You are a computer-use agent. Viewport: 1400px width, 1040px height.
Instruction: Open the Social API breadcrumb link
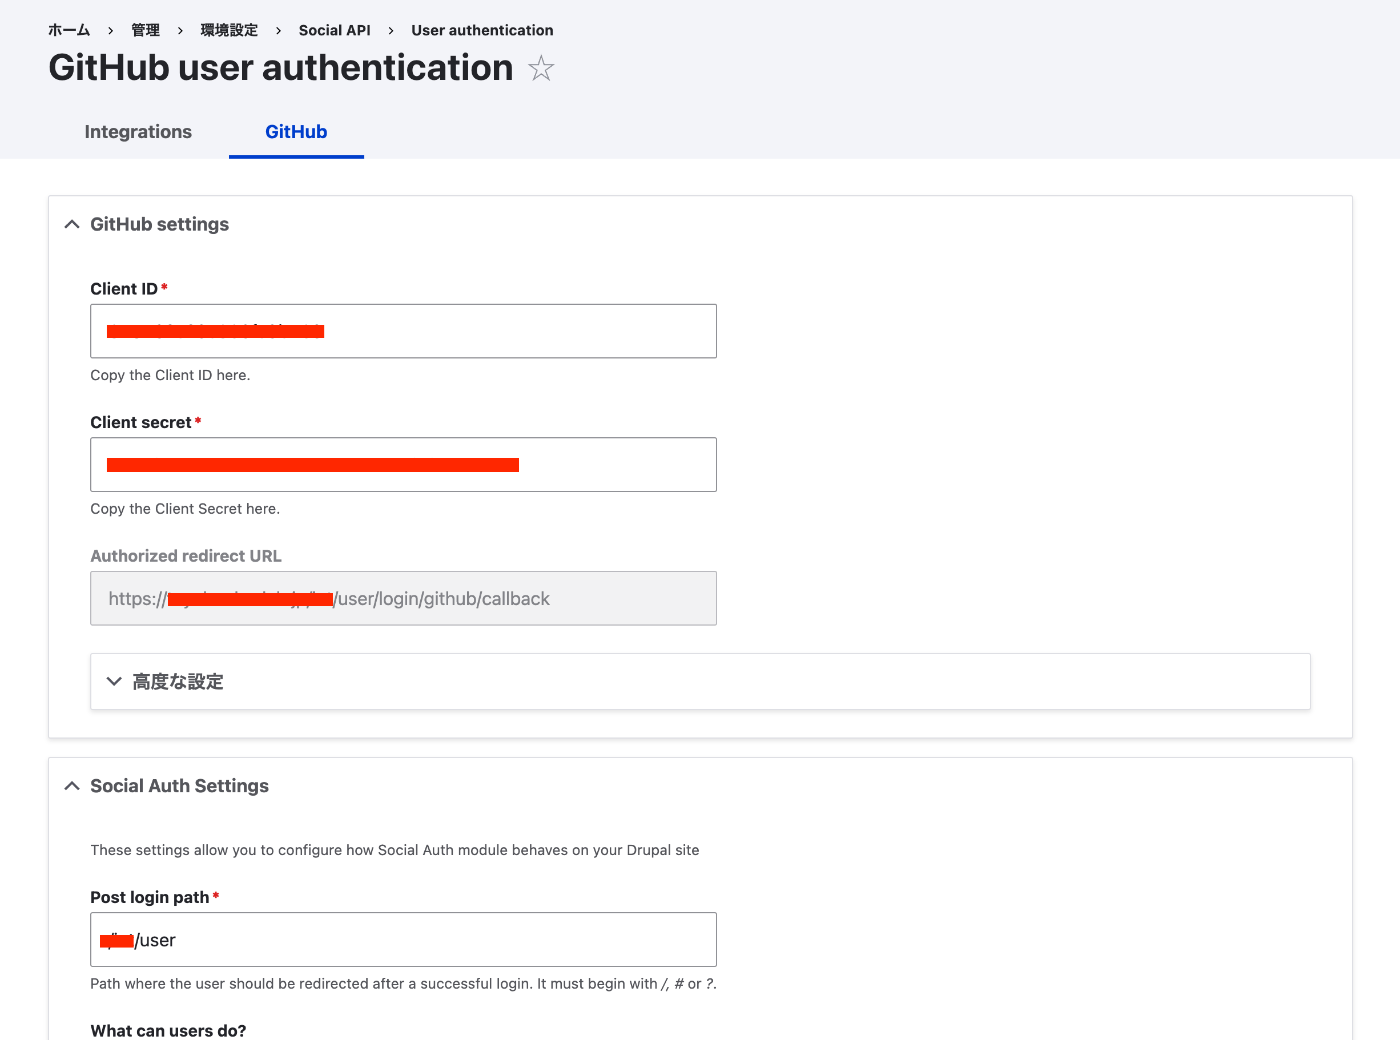[334, 30]
